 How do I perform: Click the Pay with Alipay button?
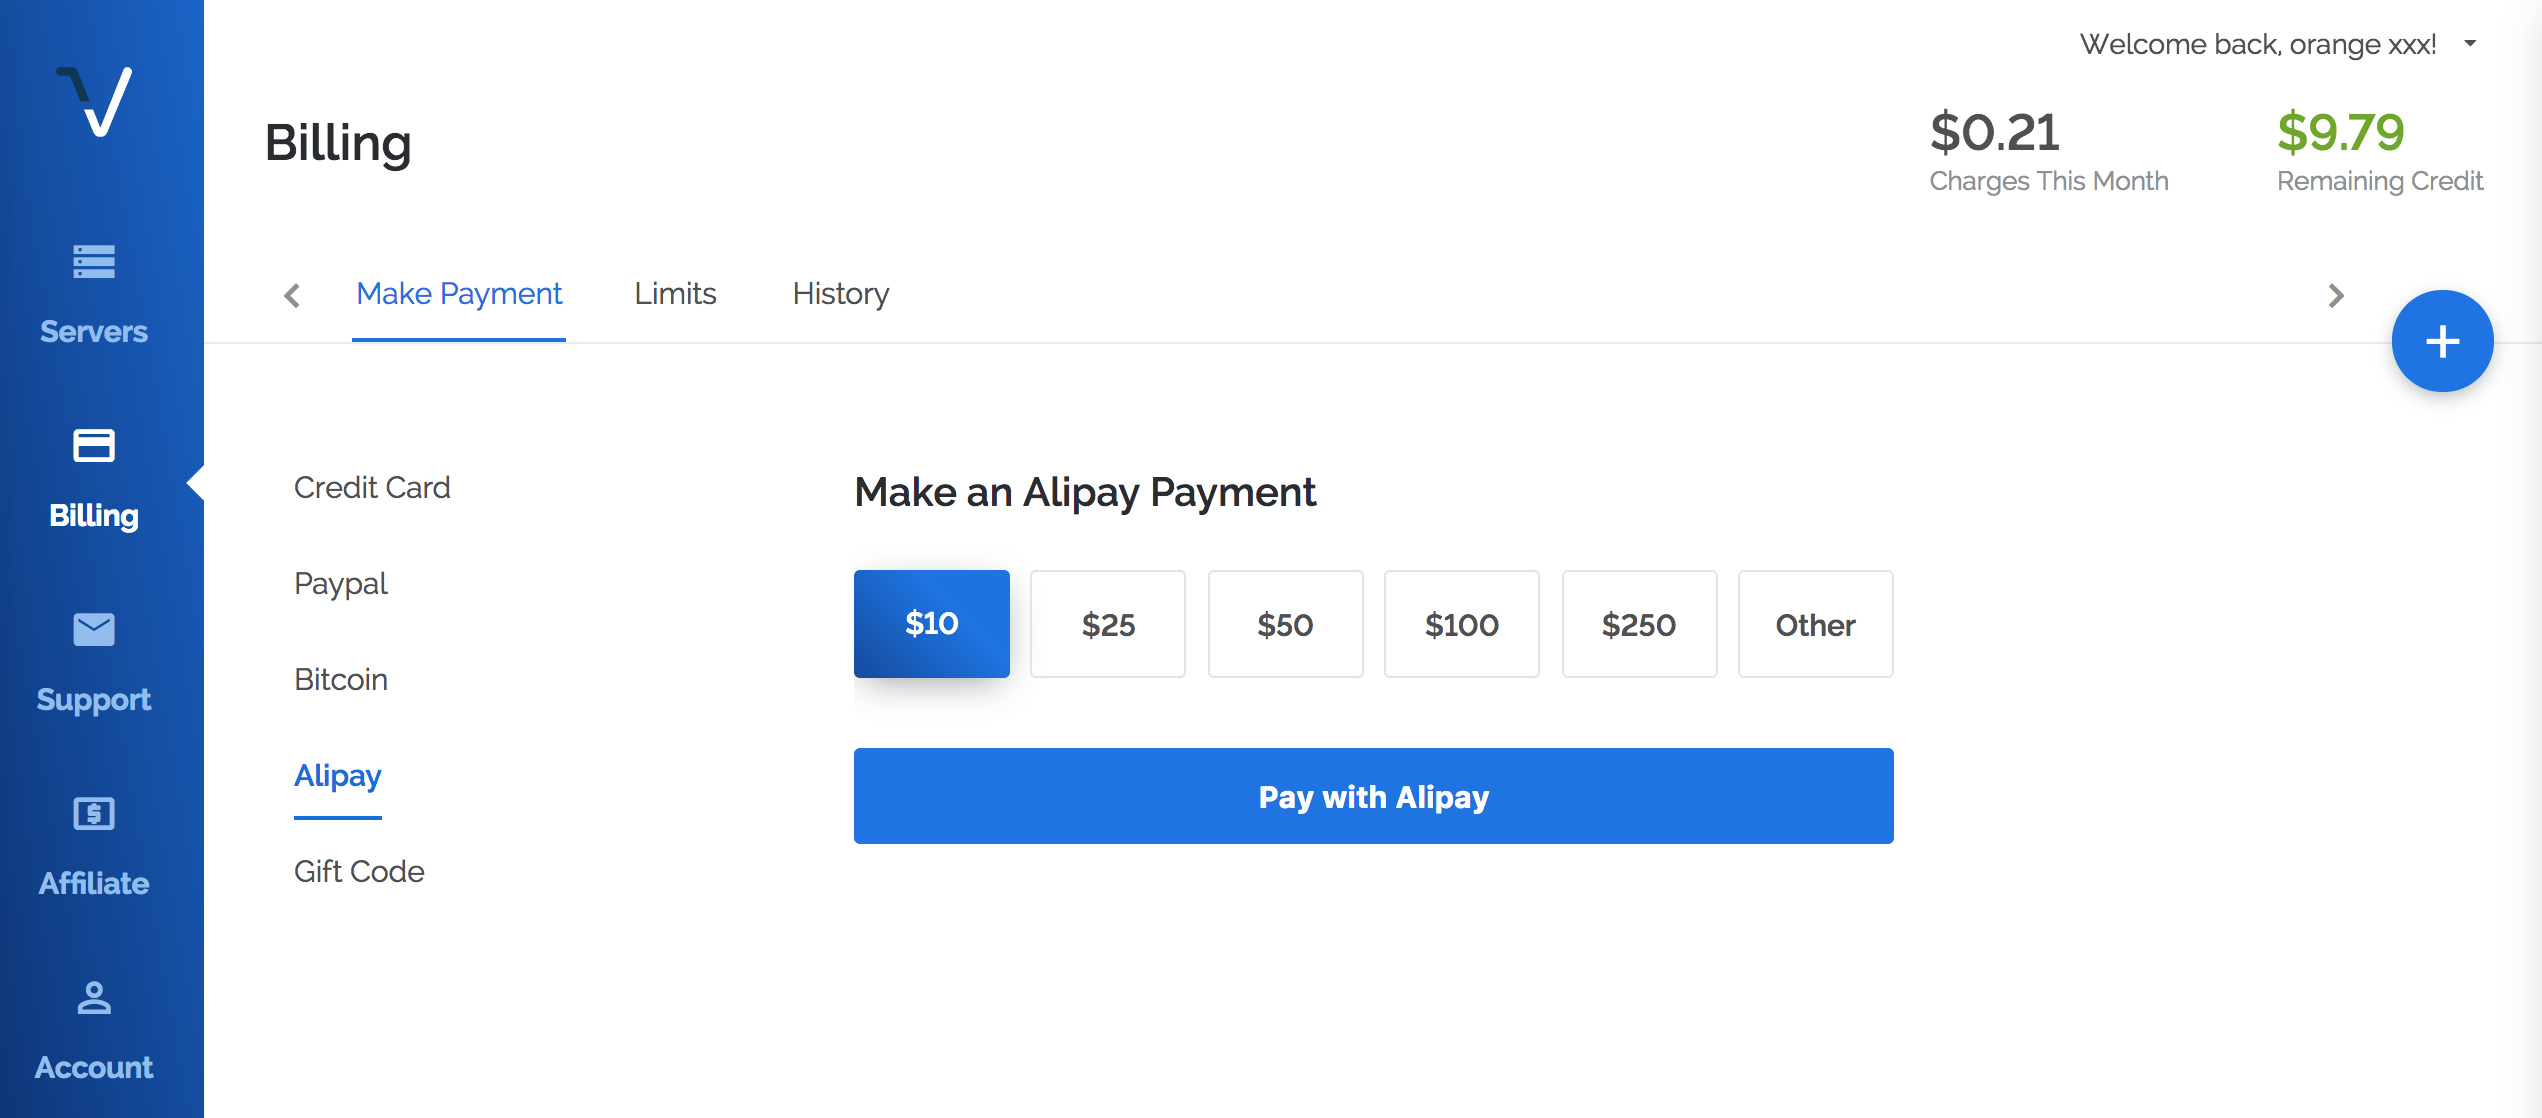(x=1374, y=796)
